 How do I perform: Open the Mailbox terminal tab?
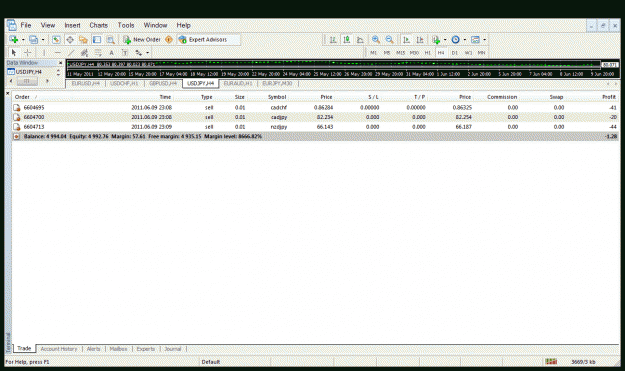(x=118, y=349)
